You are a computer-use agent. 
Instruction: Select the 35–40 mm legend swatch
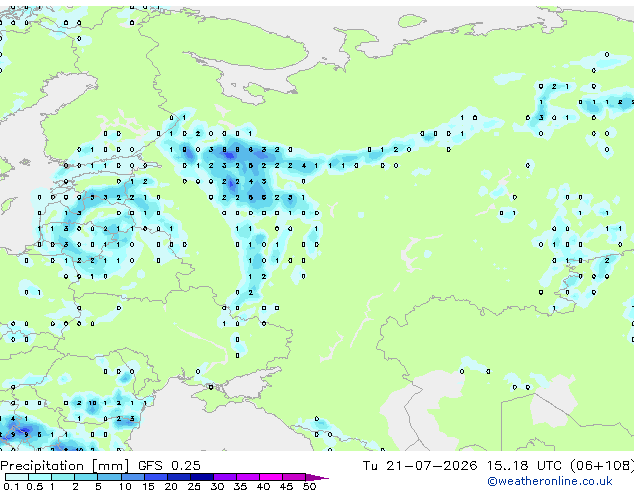click(247, 477)
